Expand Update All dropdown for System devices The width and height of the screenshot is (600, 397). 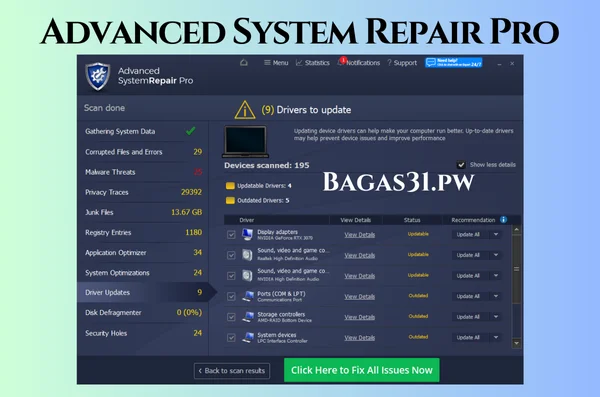coord(496,338)
